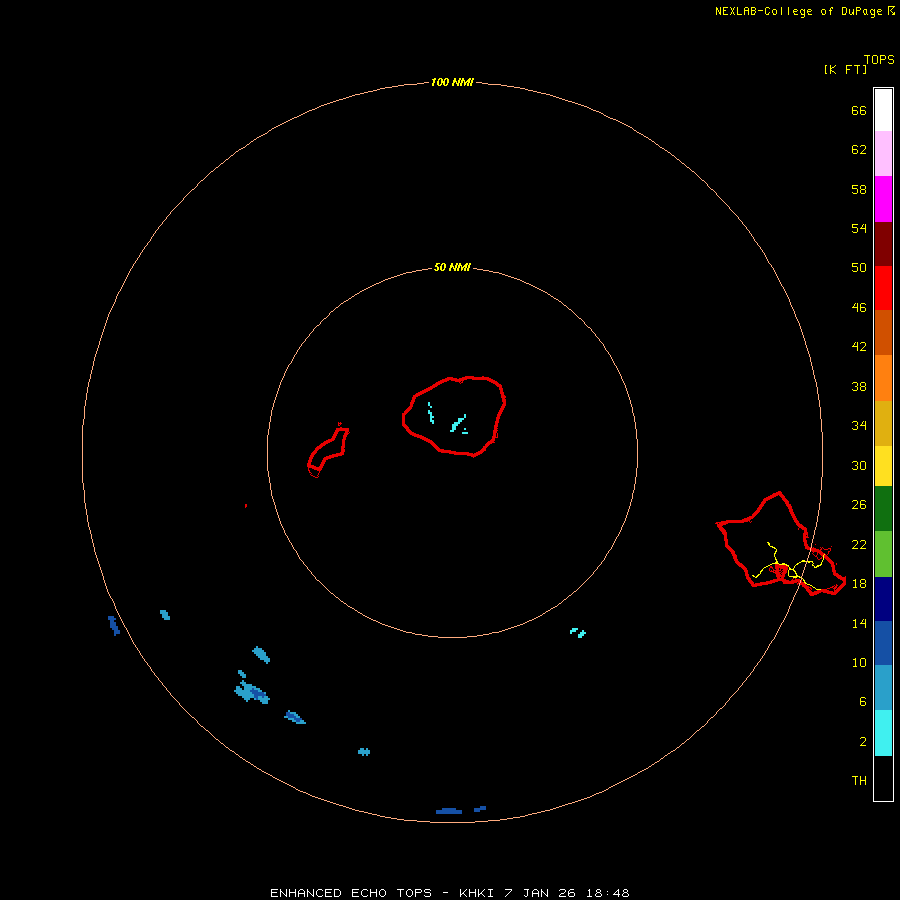Image resolution: width=900 pixels, height=900 pixels.
Task: Click the longest dark blue echo bar at bottom
Action: tap(449, 811)
